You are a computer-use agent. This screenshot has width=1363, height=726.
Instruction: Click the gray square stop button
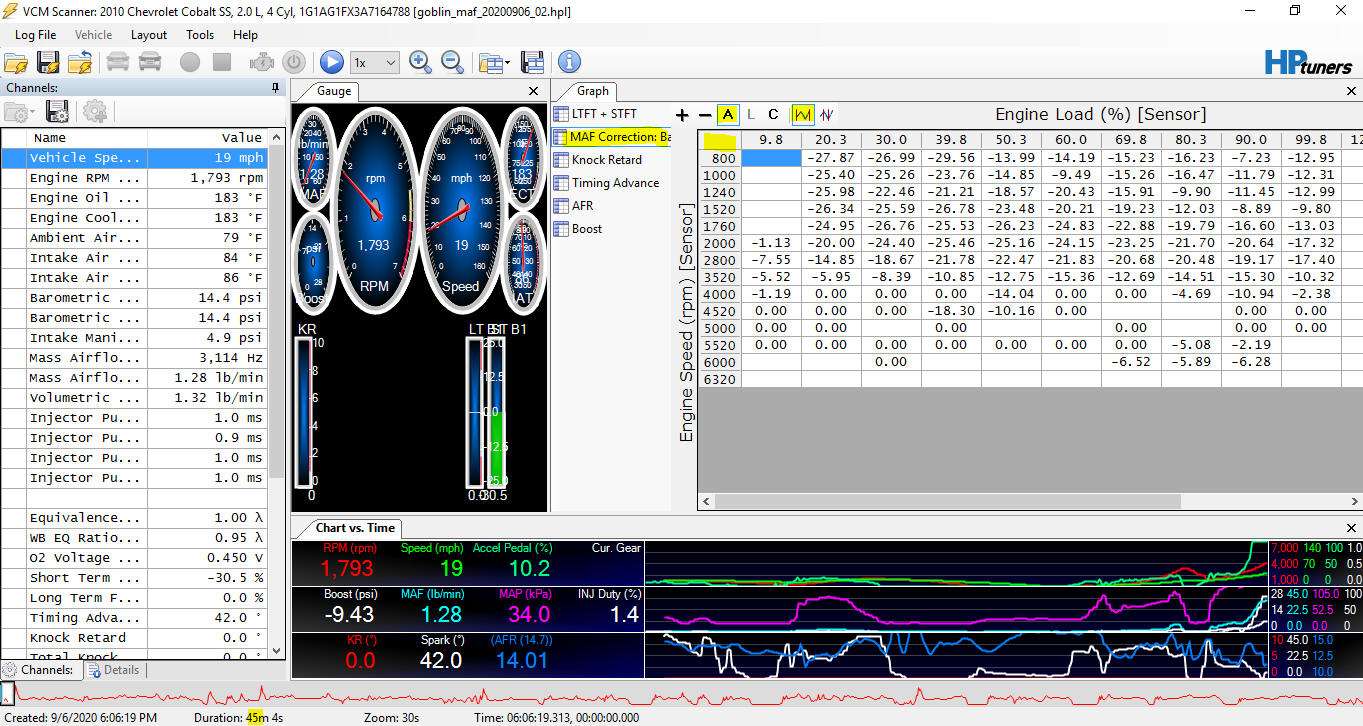click(222, 62)
